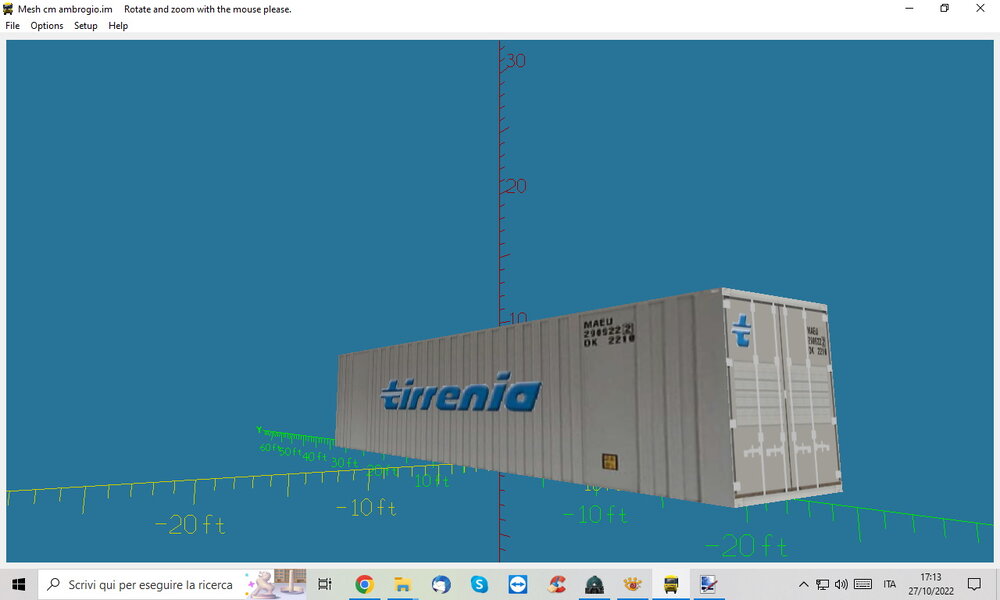The image size is (1000, 600).
Task: Minimize the Mesh window
Action: click(x=909, y=8)
